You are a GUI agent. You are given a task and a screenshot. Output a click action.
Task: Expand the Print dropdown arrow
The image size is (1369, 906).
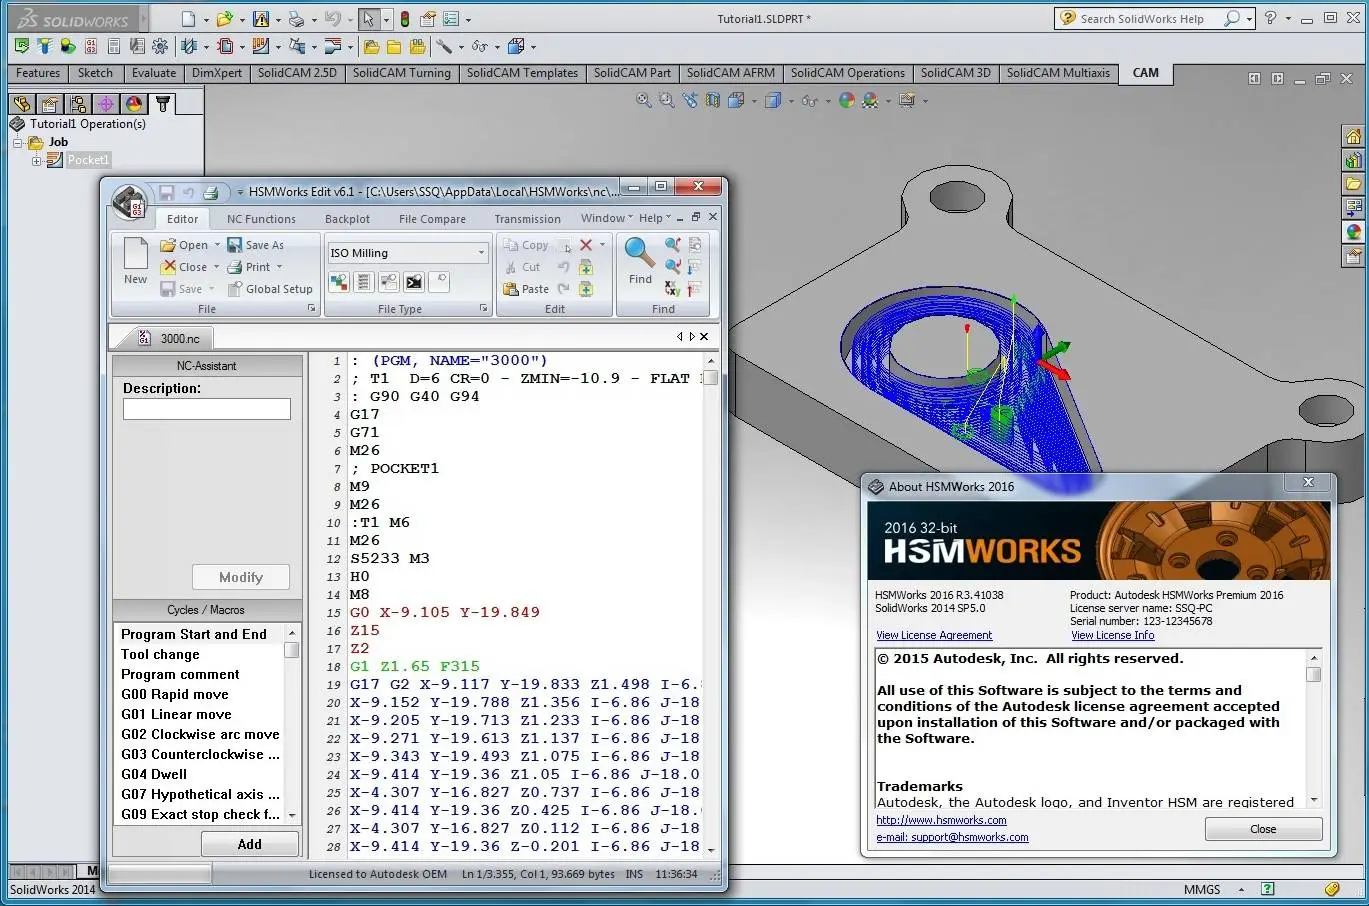coord(279,267)
